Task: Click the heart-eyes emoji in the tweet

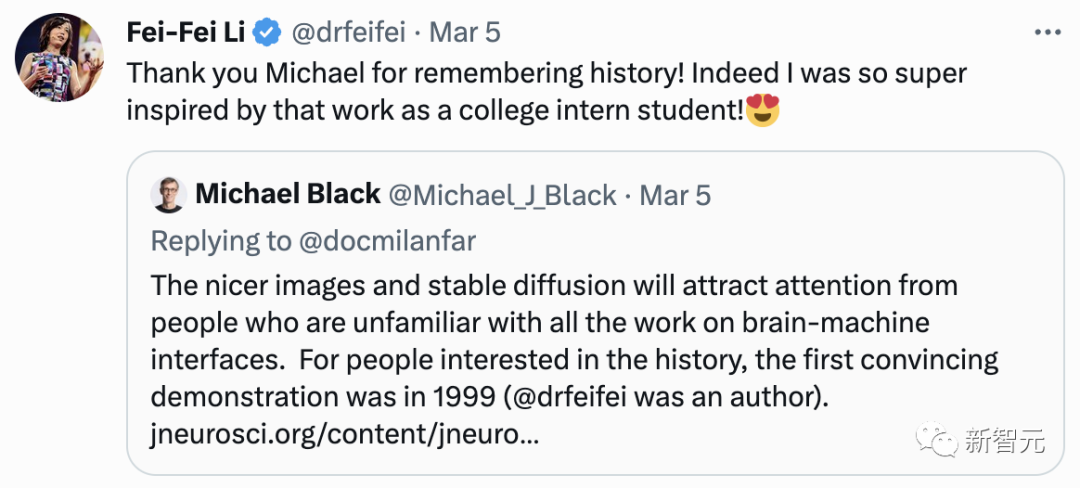Action: tap(762, 111)
